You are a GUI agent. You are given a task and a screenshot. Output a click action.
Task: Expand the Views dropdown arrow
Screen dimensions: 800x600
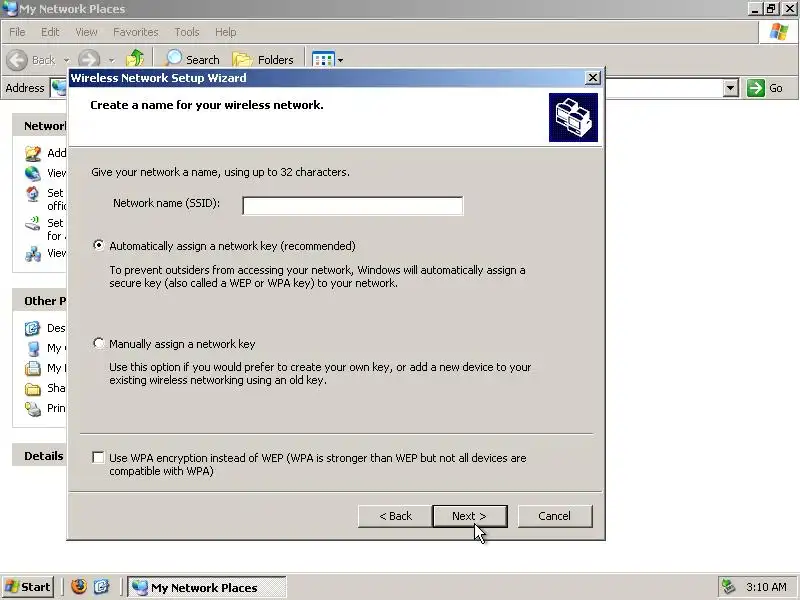[340, 60]
